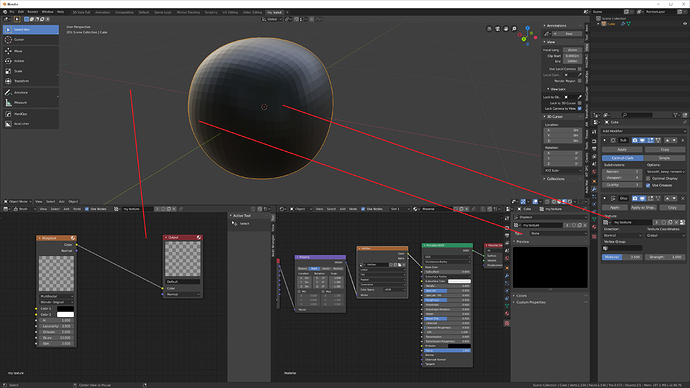
Task: Click Copy on the Displace modifier
Action: click(x=672, y=208)
